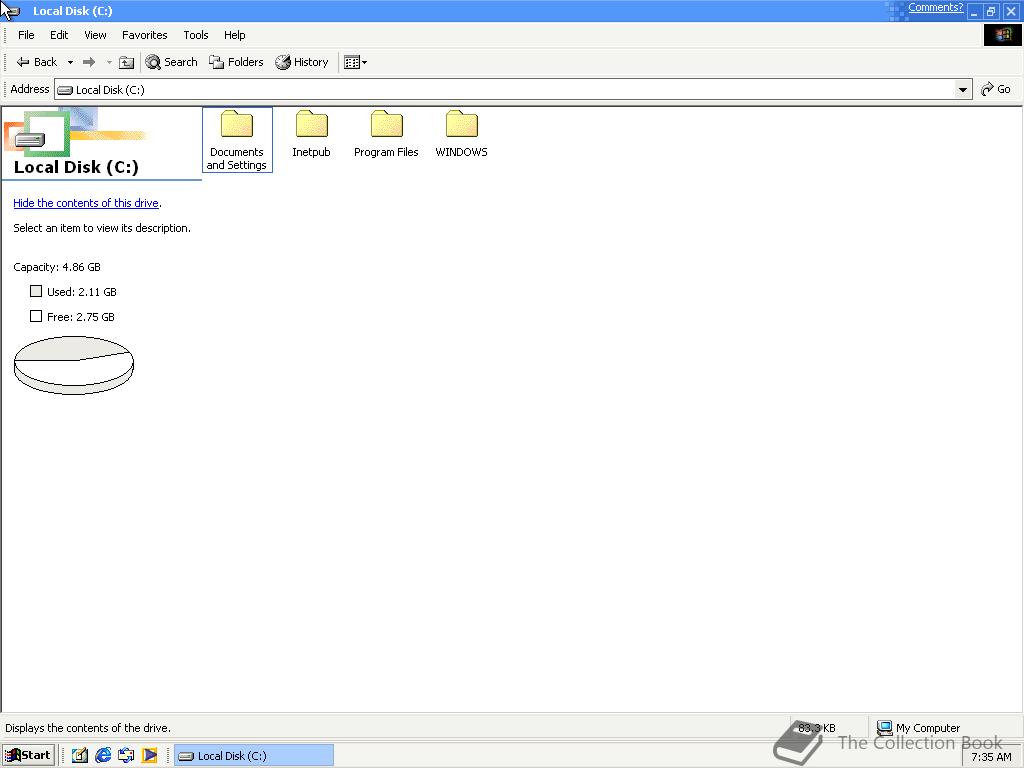Launch Outlook Express from quick launch
Viewport: 1024px width, 768px height.
pyautogui.click(x=126, y=756)
